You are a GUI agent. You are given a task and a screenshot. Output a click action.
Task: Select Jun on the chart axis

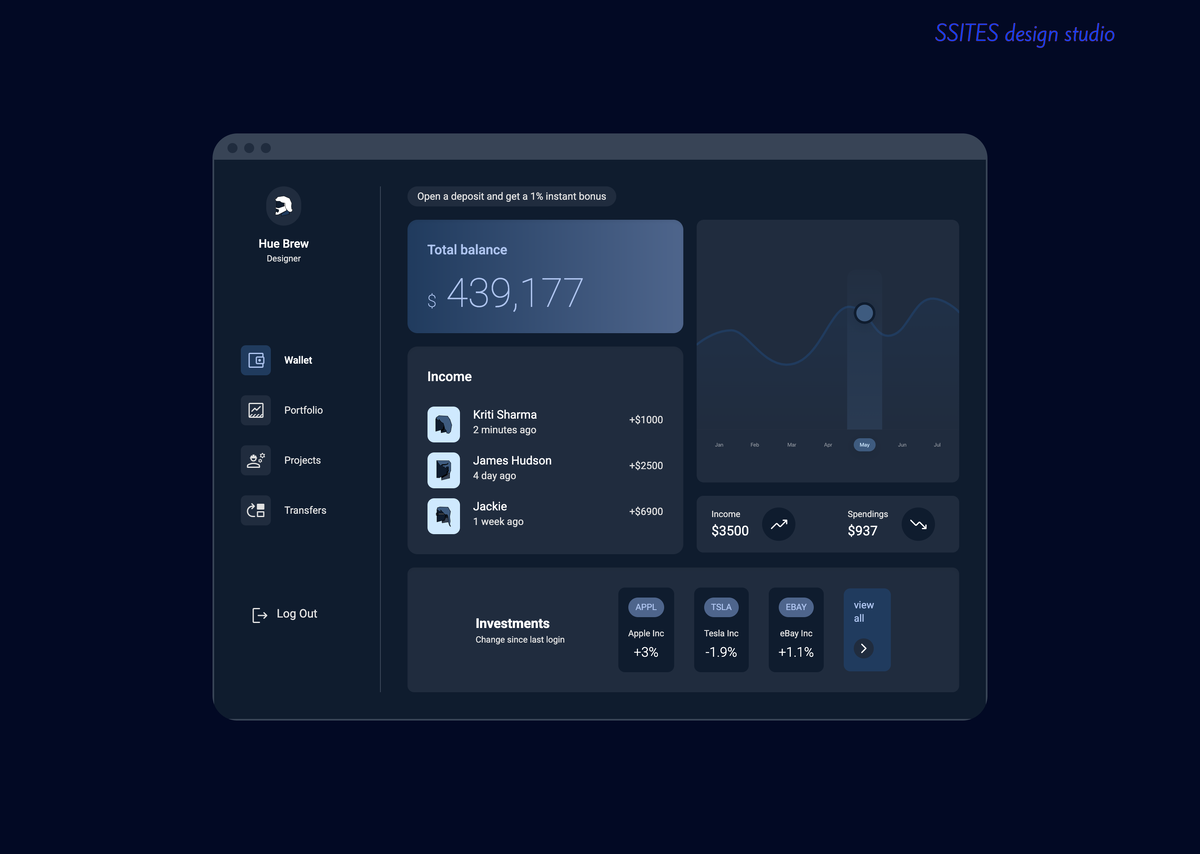point(902,445)
